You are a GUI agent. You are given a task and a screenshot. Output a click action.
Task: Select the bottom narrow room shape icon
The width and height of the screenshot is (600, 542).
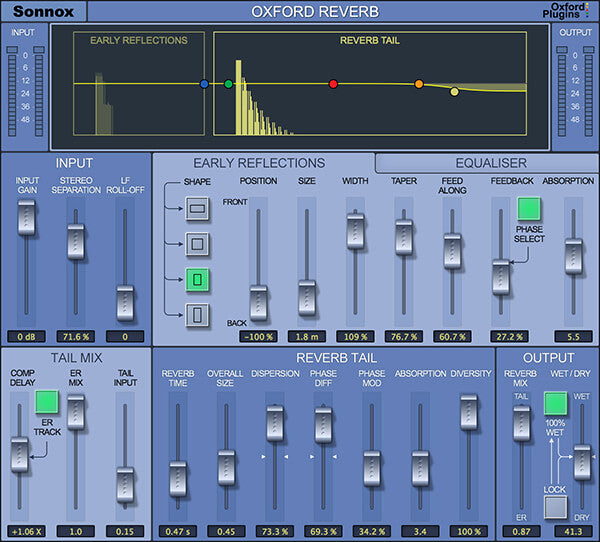[198, 316]
